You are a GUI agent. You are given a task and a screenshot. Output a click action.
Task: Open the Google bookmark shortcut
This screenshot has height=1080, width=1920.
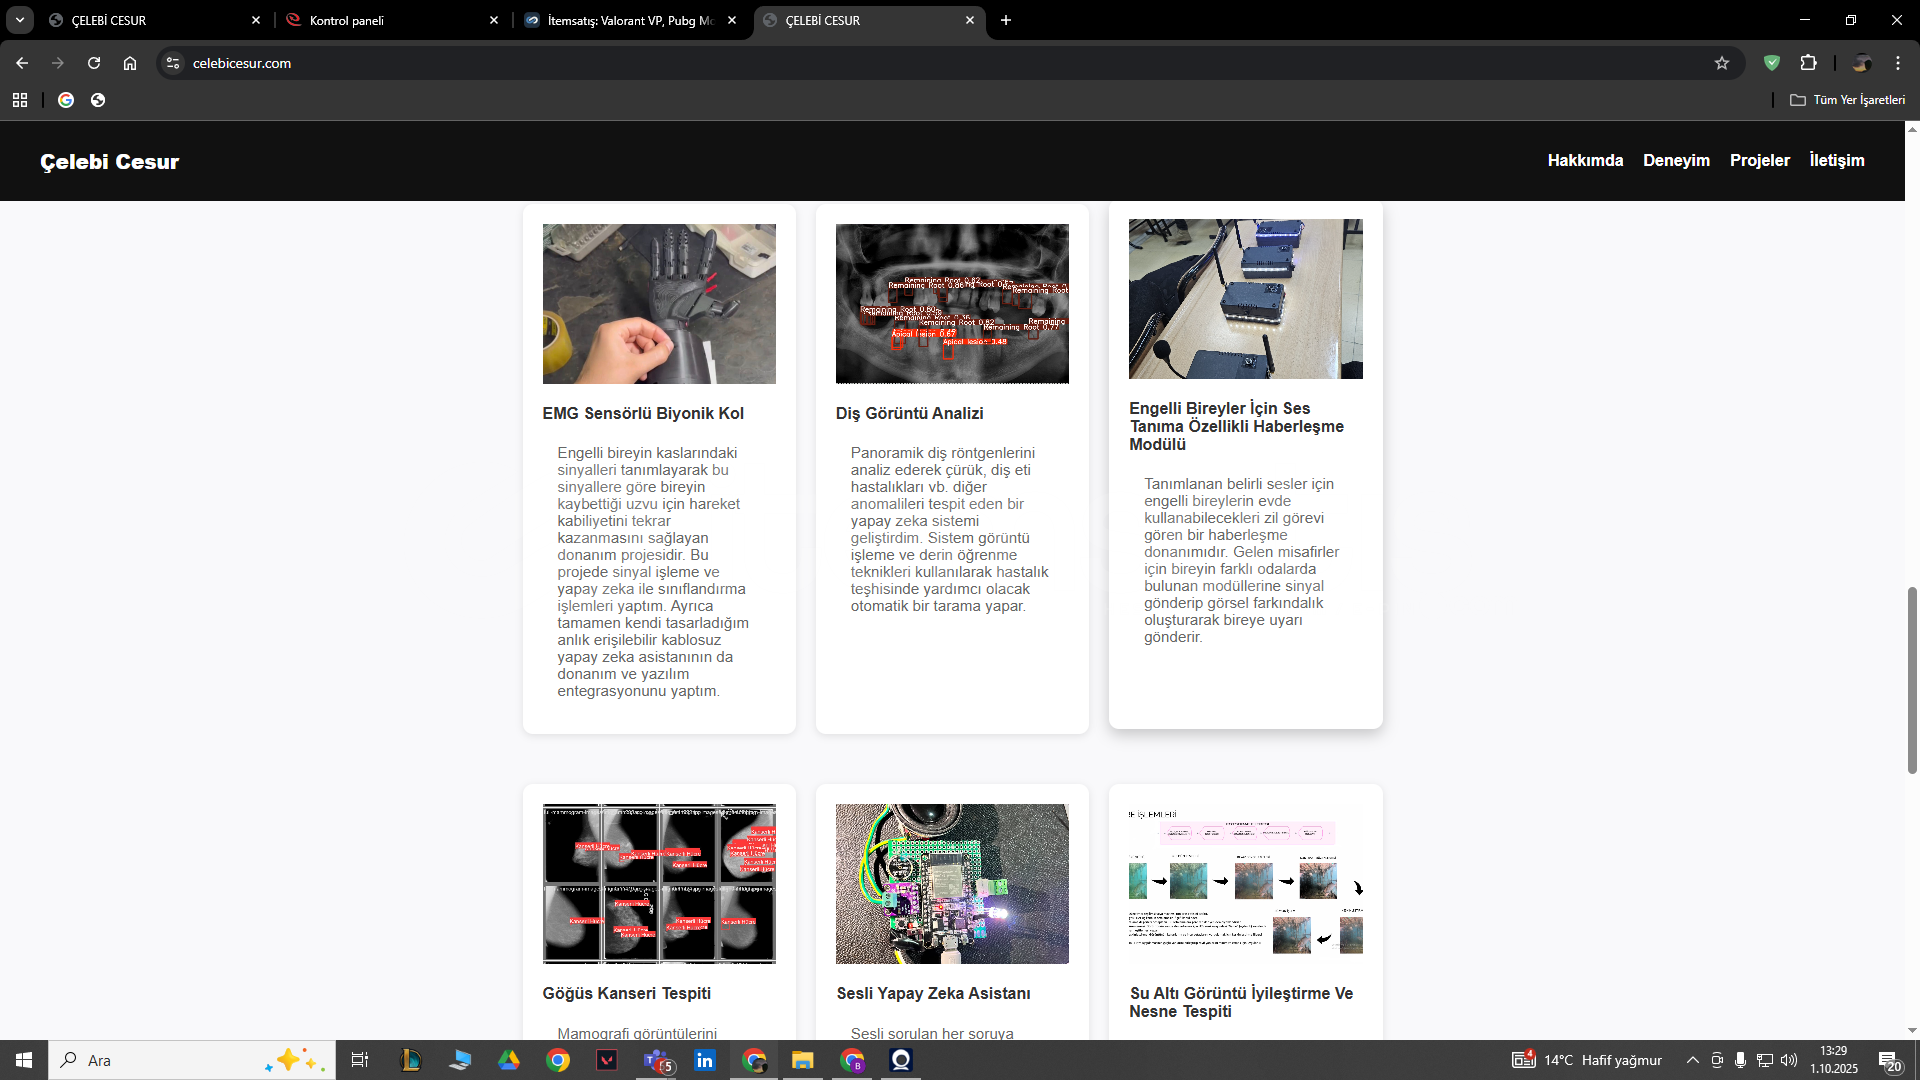pos(66,100)
